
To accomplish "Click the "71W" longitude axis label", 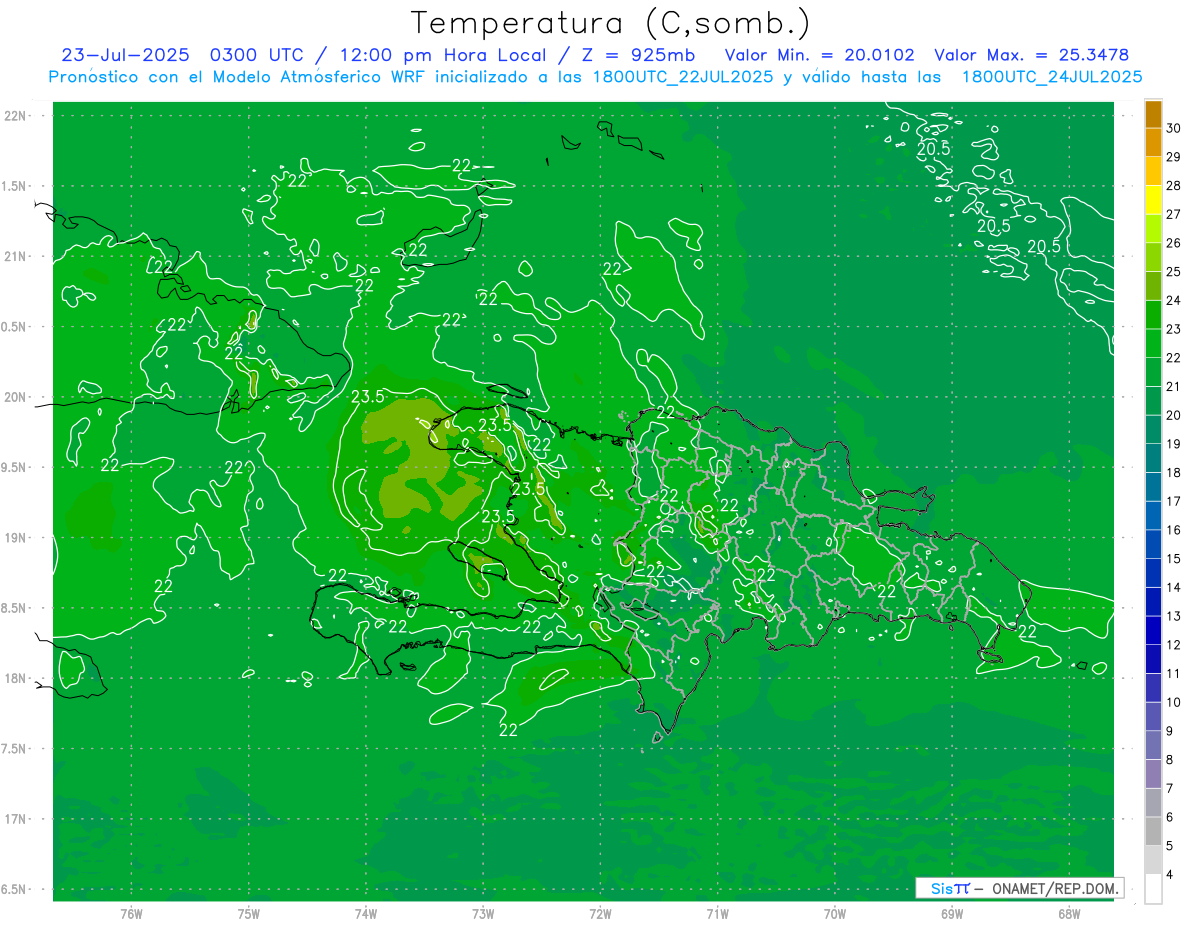I will click(x=717, y=914).
